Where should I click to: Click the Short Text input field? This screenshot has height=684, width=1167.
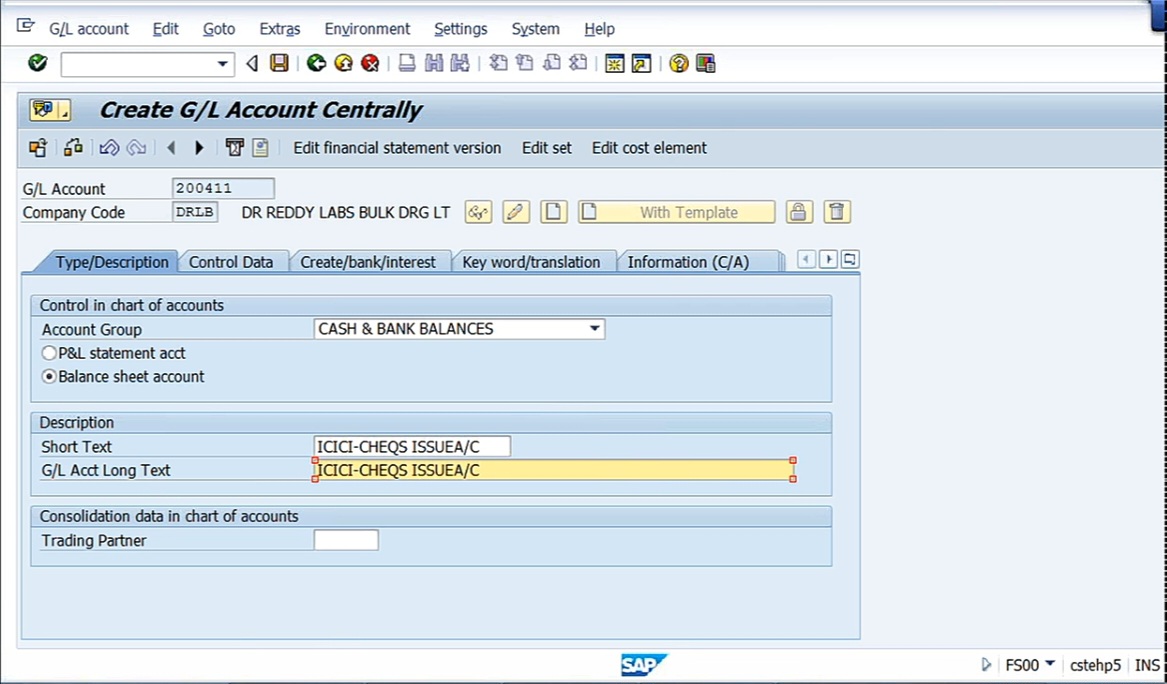click(x=412, y=447)
